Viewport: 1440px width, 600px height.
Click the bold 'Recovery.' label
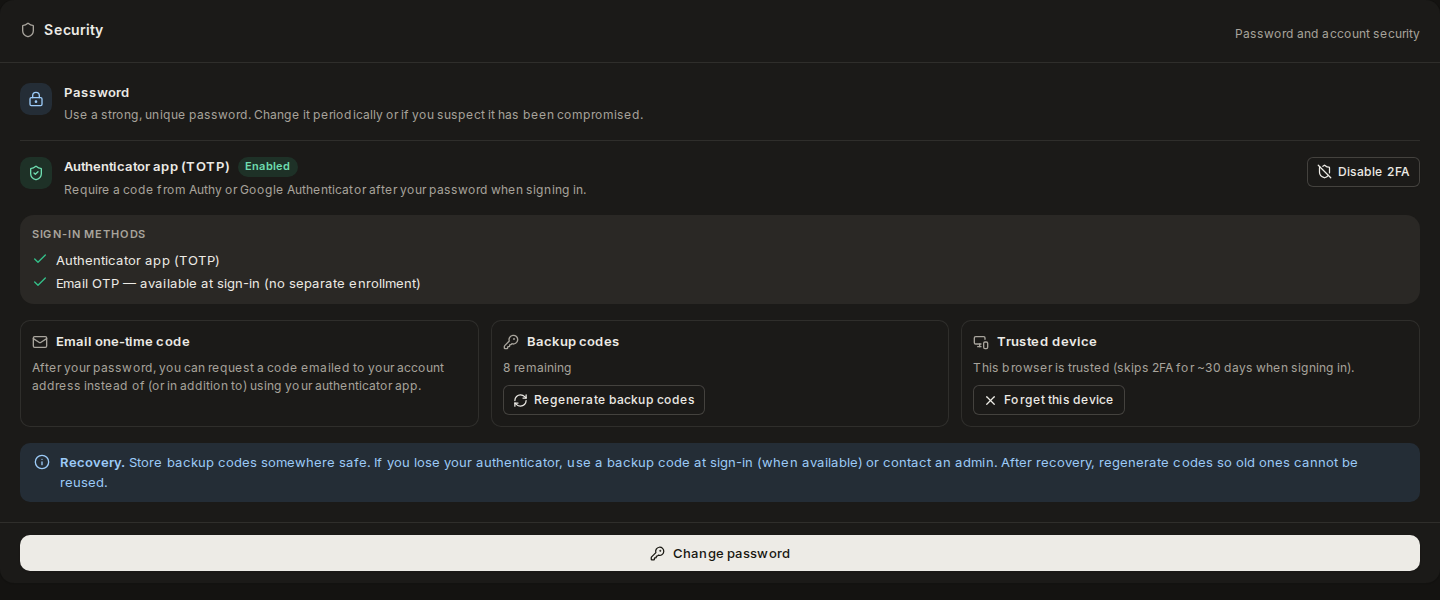point(92,463)
